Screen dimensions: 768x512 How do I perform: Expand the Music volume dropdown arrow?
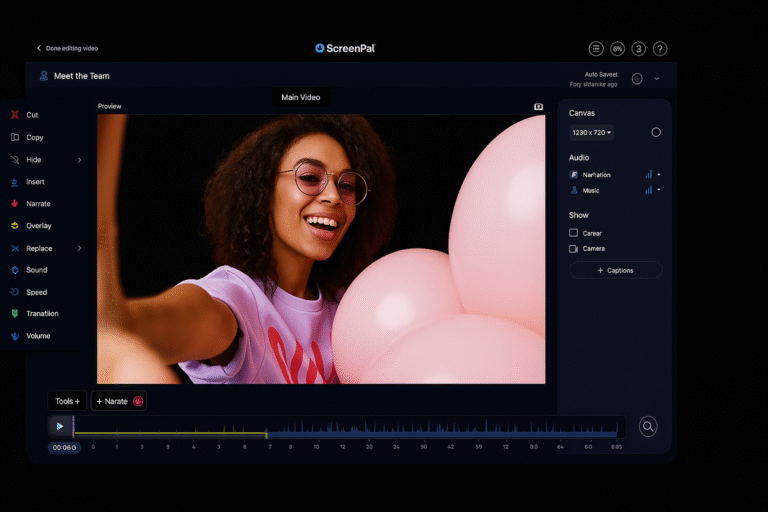coord(659,190)
